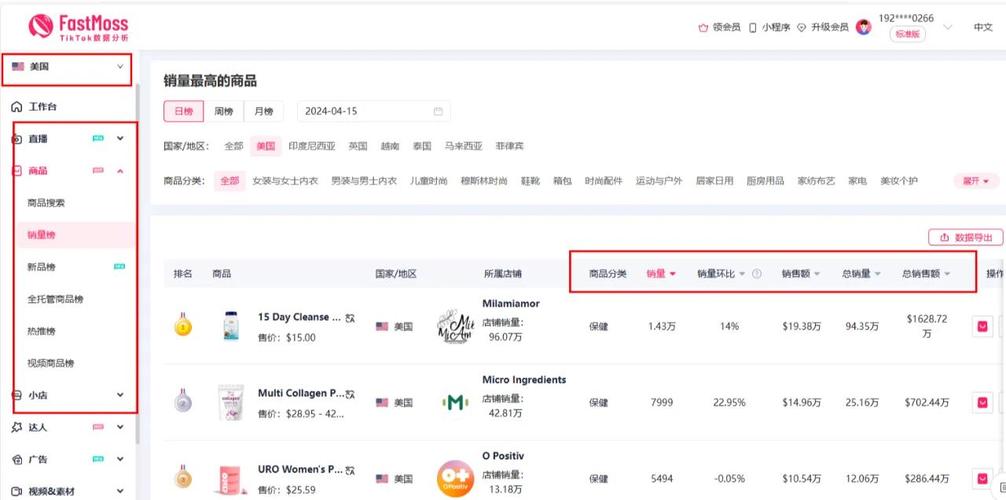This screenshot has width=1006, height=500.
Task: Click the 工作台 home icon
Action: point(17,107)
